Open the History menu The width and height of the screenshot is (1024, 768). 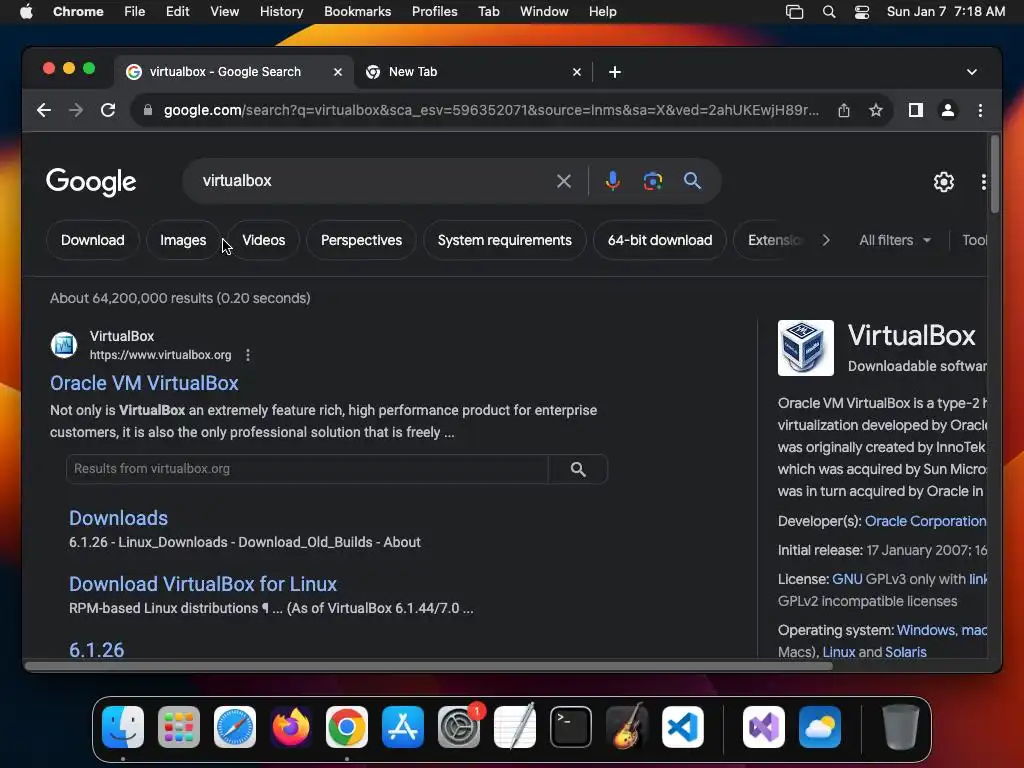pyautogui.click(x=281, y=12)
